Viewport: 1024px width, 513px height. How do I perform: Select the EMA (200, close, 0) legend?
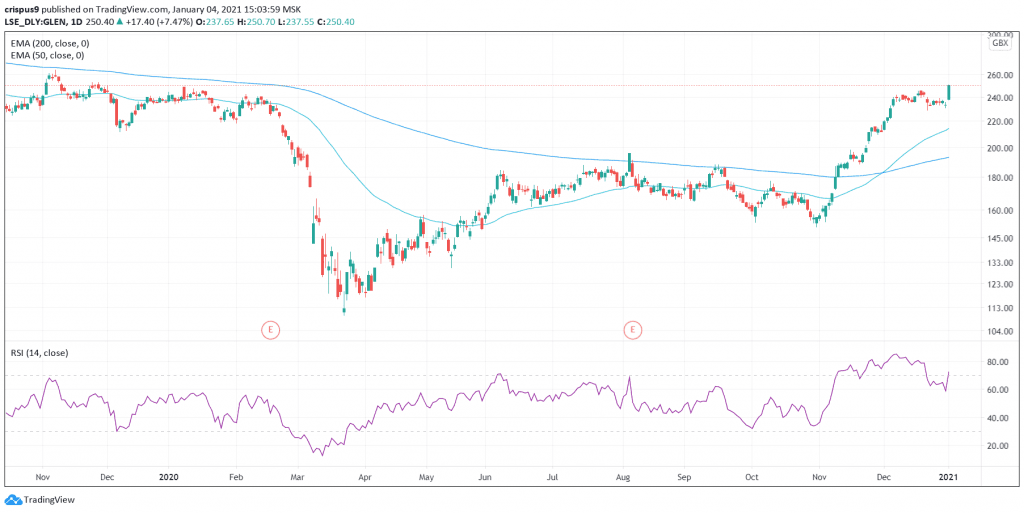point(49,43)
